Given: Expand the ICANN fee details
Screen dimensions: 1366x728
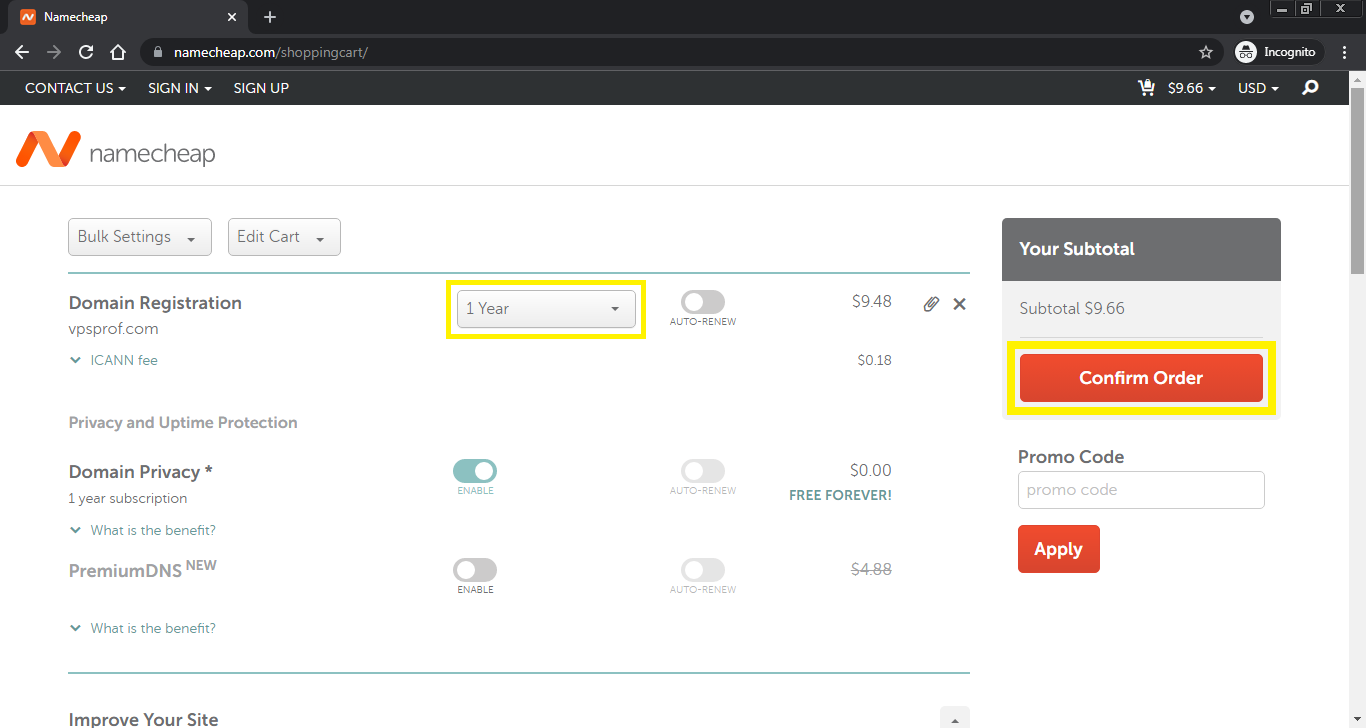Looking at the screenshot, I should coord(113,360).
